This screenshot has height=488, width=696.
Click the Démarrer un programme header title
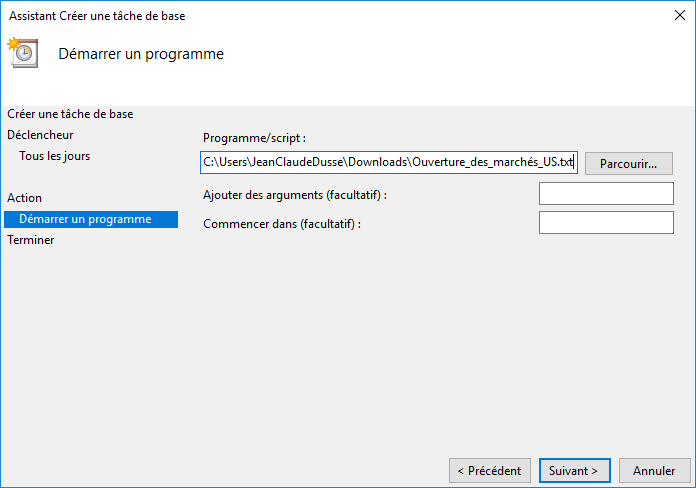(141, 53)
